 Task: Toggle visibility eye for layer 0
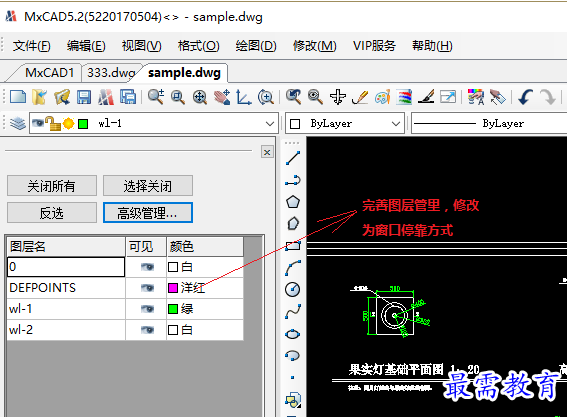pyautogui.click(x=147, y=267)
